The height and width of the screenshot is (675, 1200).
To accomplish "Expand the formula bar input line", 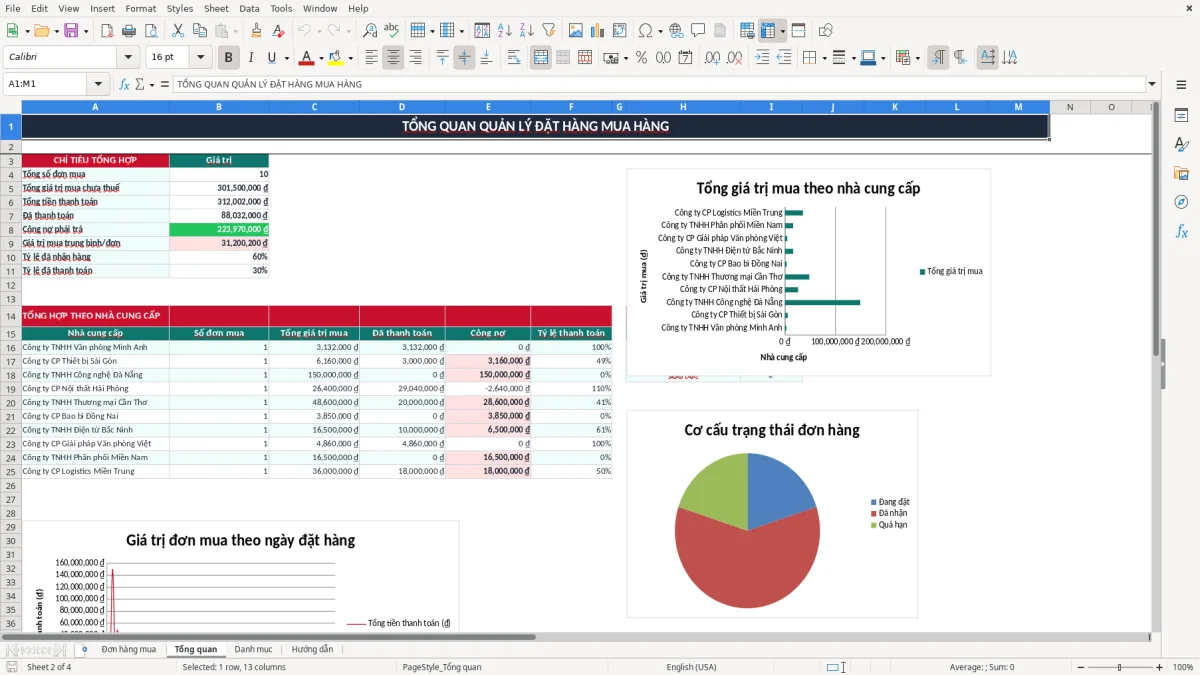I will (x=1152, y=84).
